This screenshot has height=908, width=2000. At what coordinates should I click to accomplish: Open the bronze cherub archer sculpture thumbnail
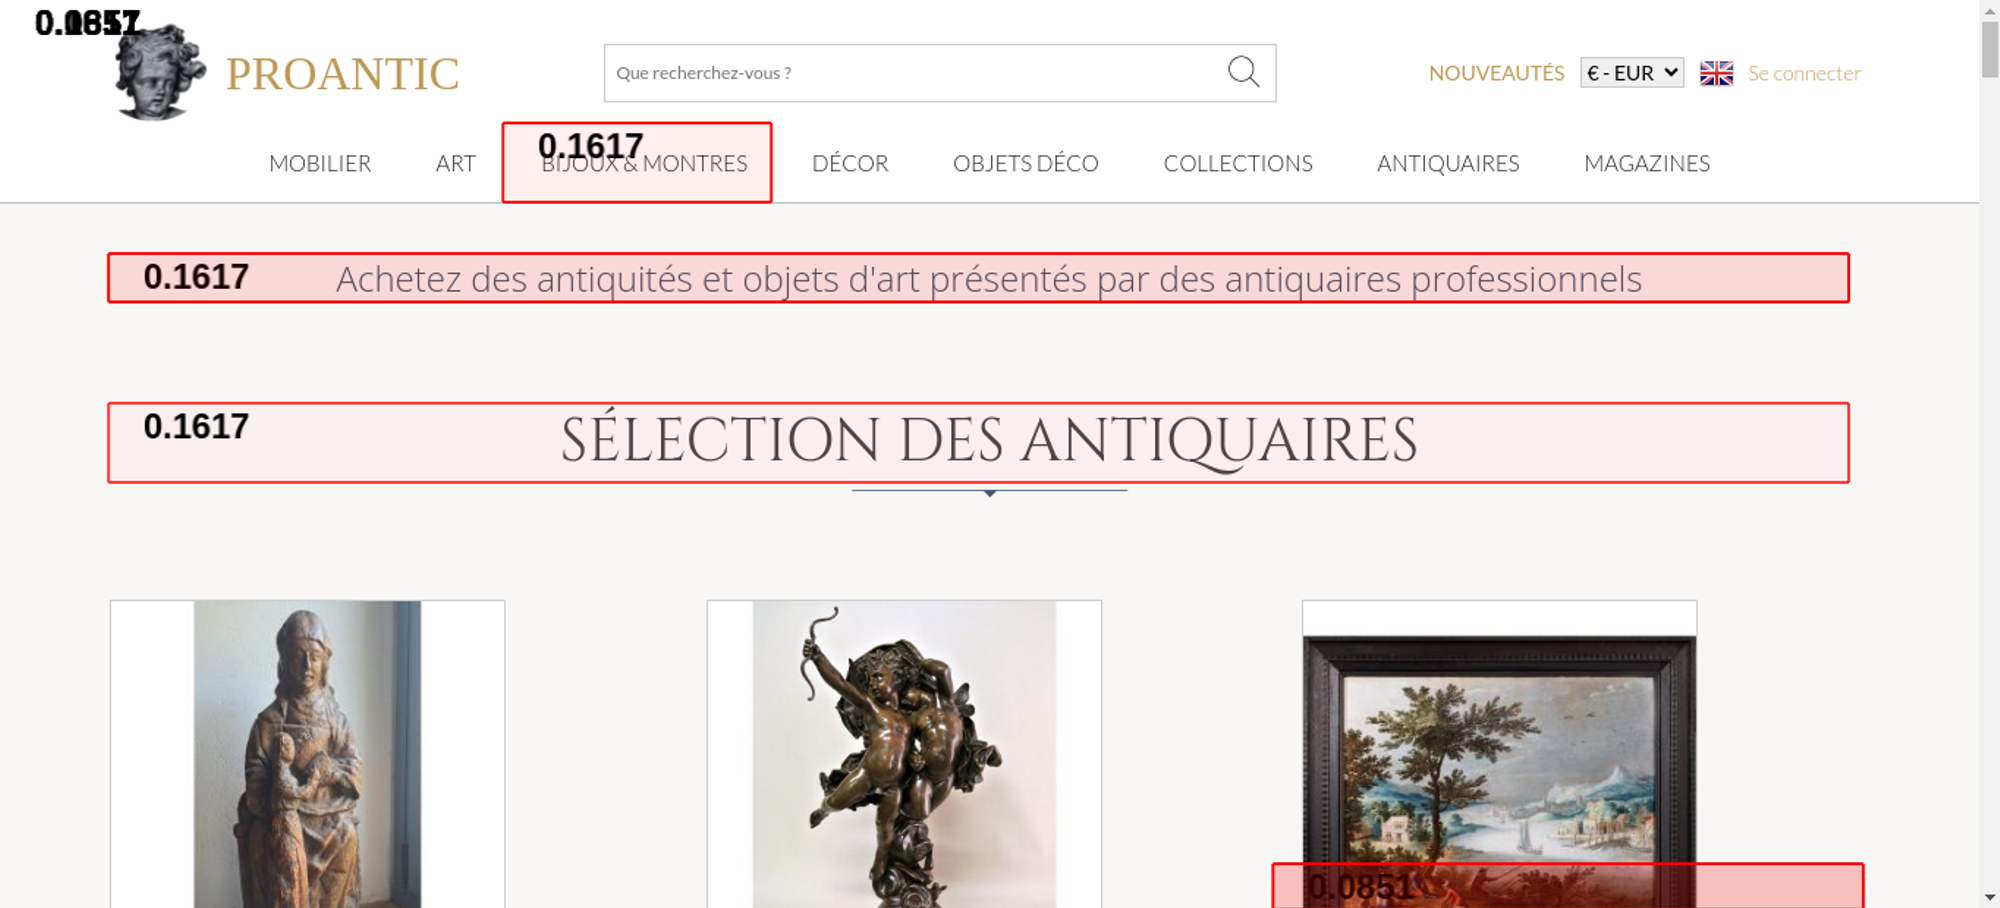(904, 755)
